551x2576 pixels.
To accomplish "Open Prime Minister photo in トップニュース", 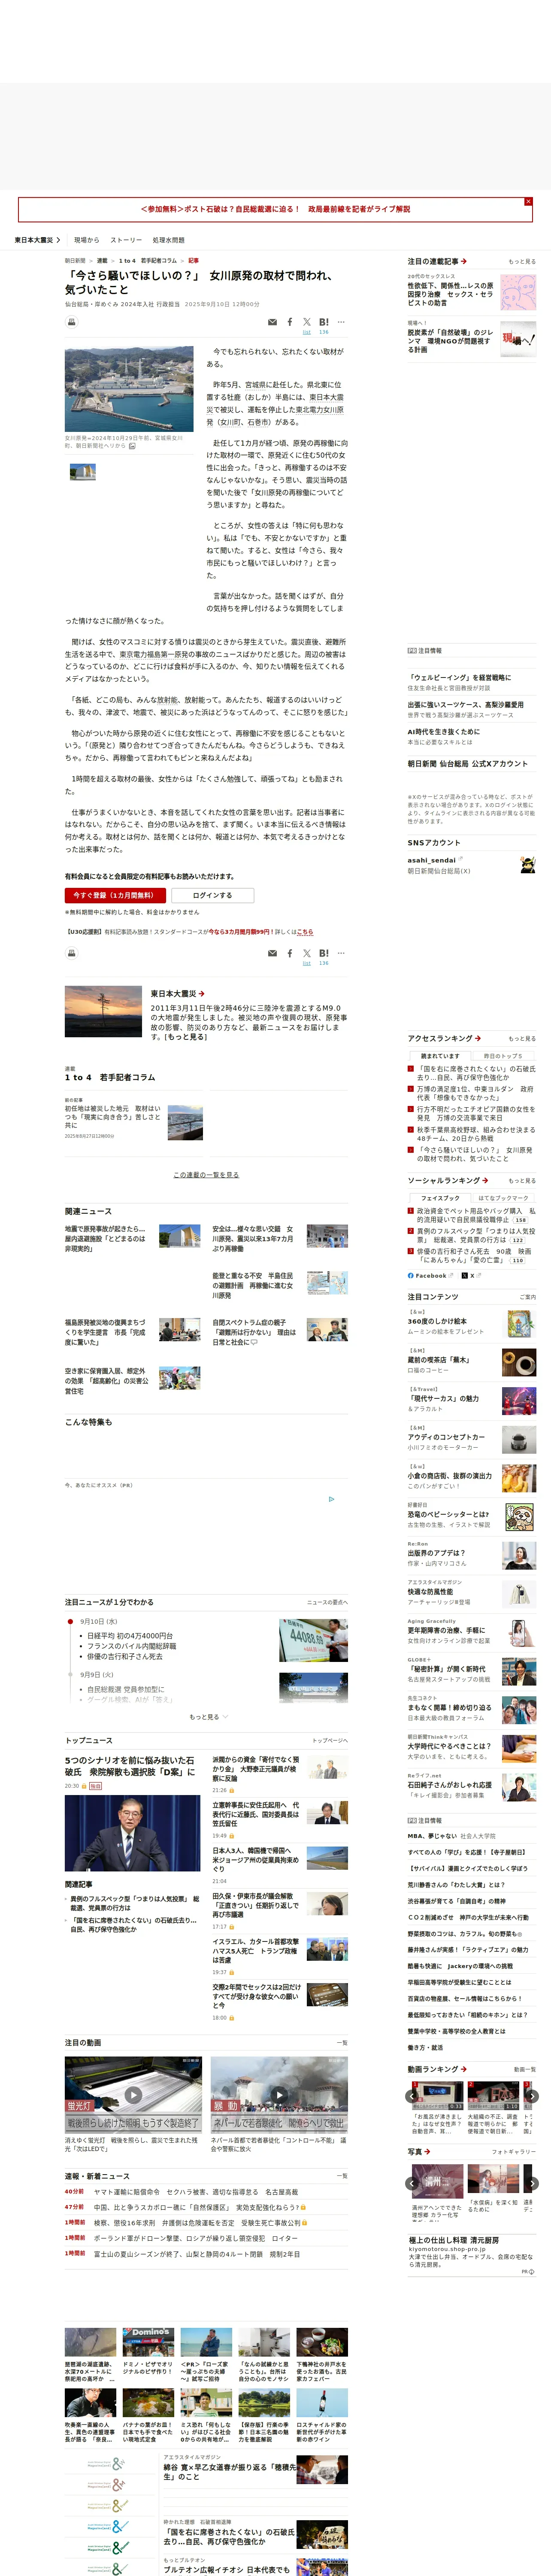I will [x=132, y=1833].
